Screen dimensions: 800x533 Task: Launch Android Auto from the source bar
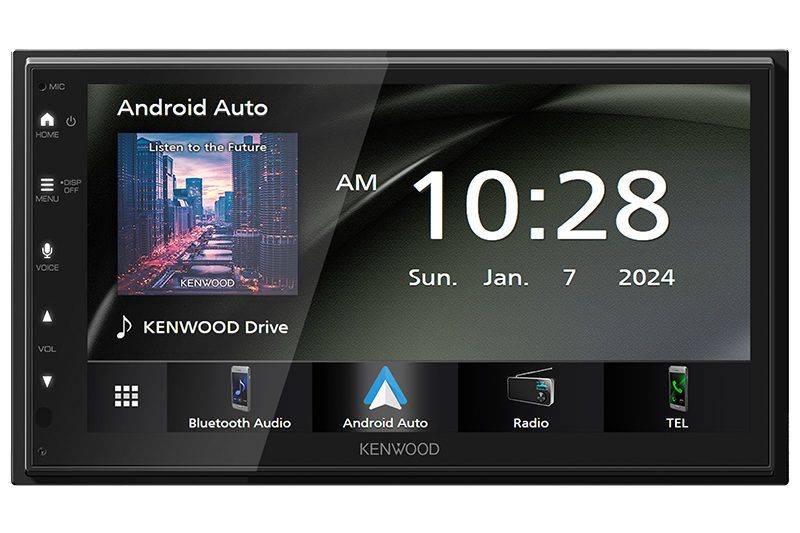tap(385, 397)
